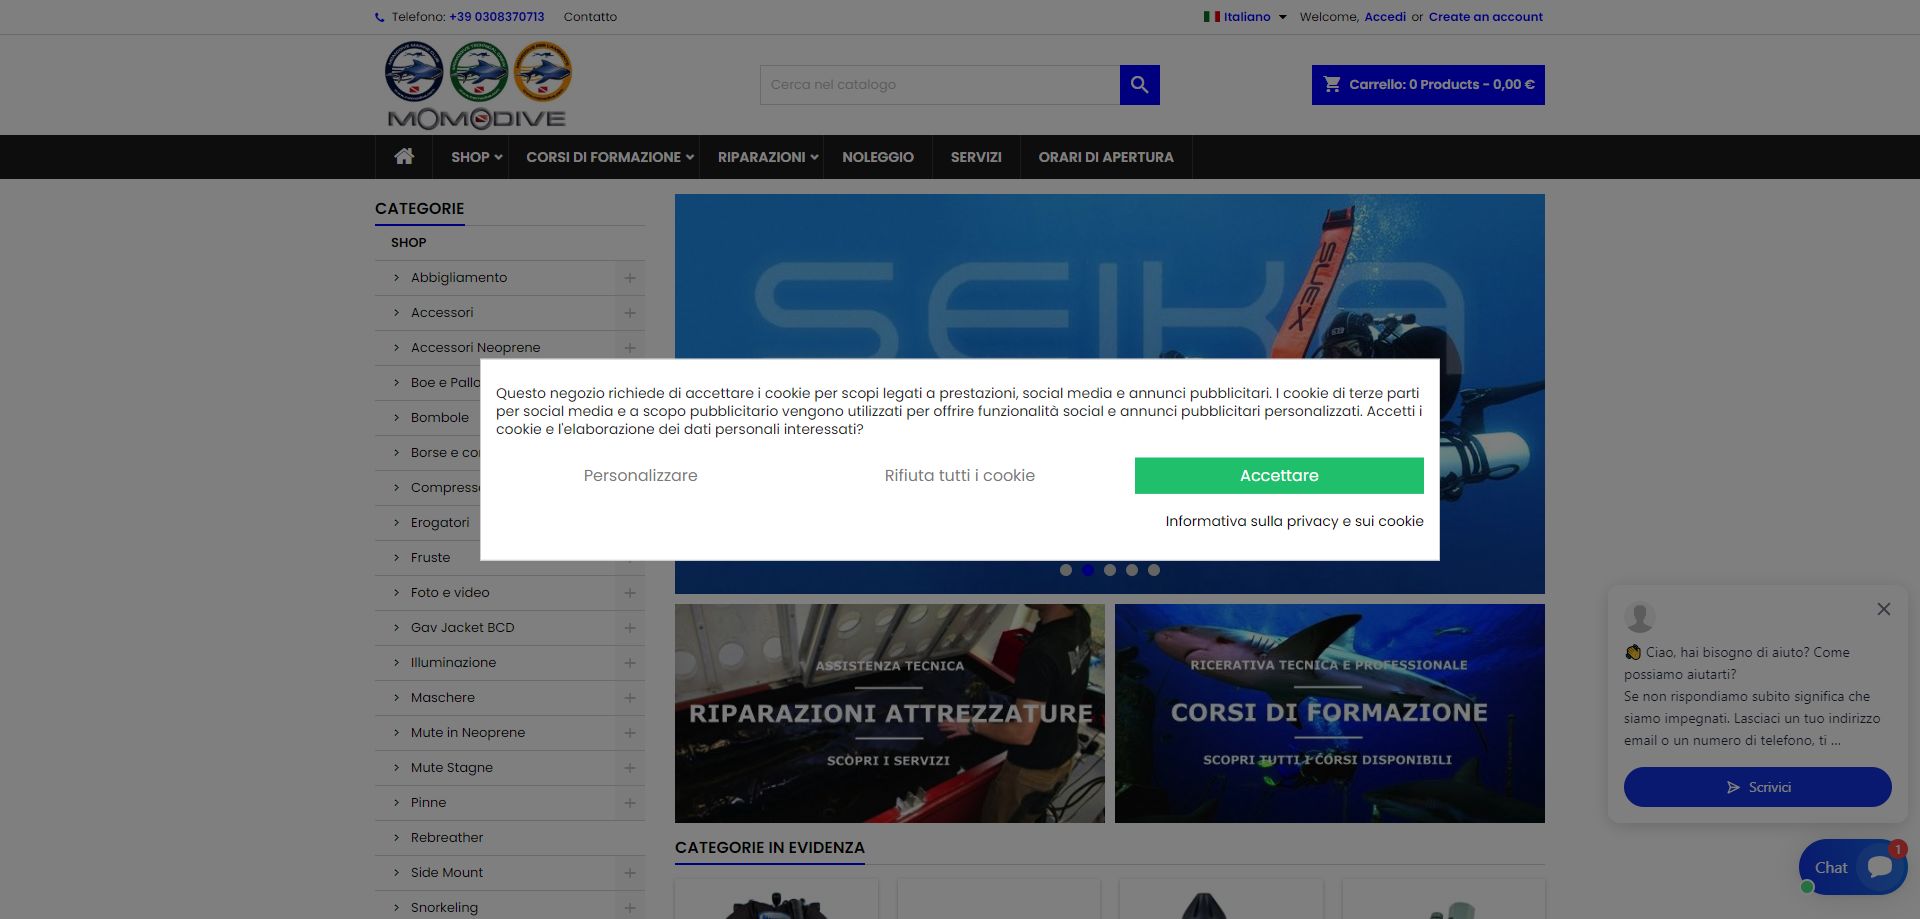Image resolution: width=1920 pixels, height=919 pixels.
Task: Open the Pinne category link
Action: click(429, 803)
